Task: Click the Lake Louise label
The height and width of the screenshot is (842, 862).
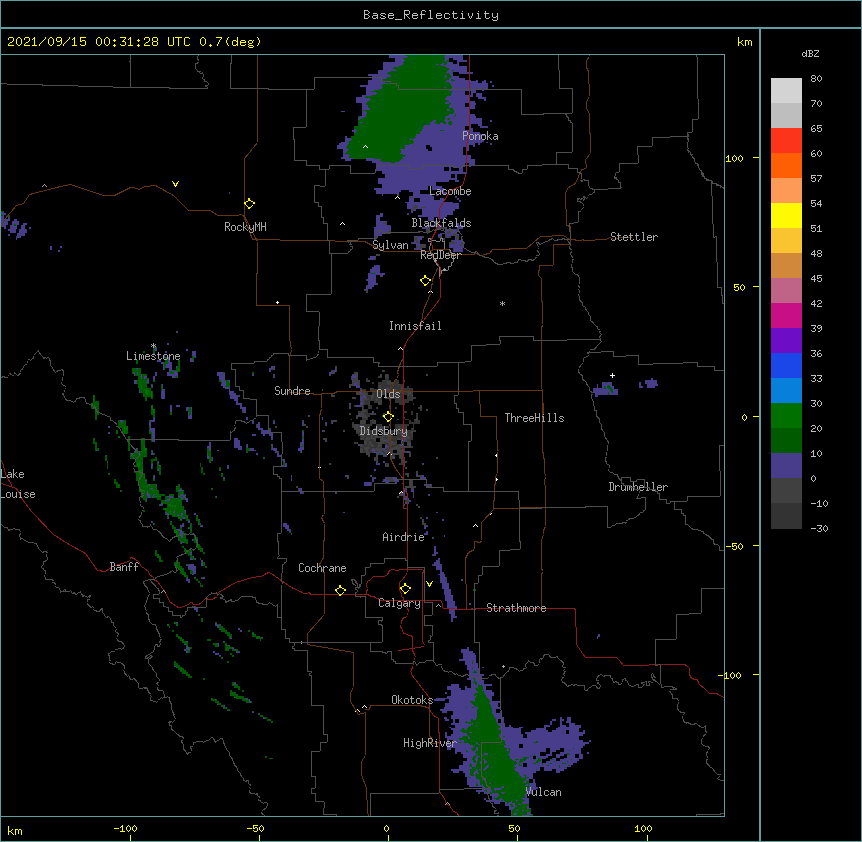Action: 18,484
